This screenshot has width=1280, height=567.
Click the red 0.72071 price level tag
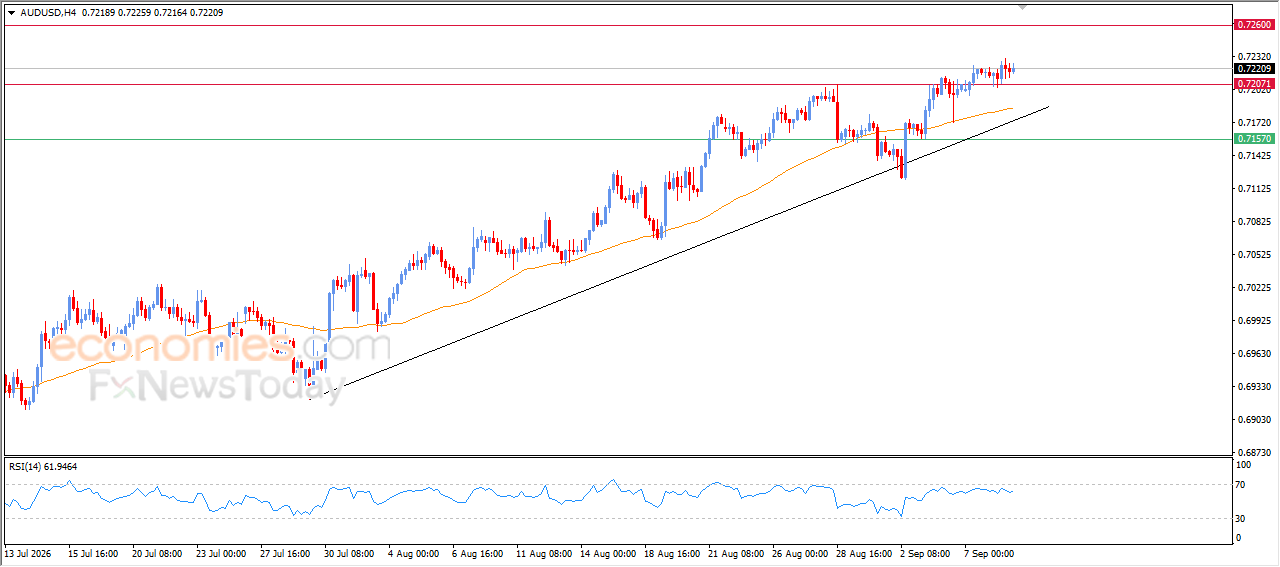pyautogui.click(x=1253, y=84)
